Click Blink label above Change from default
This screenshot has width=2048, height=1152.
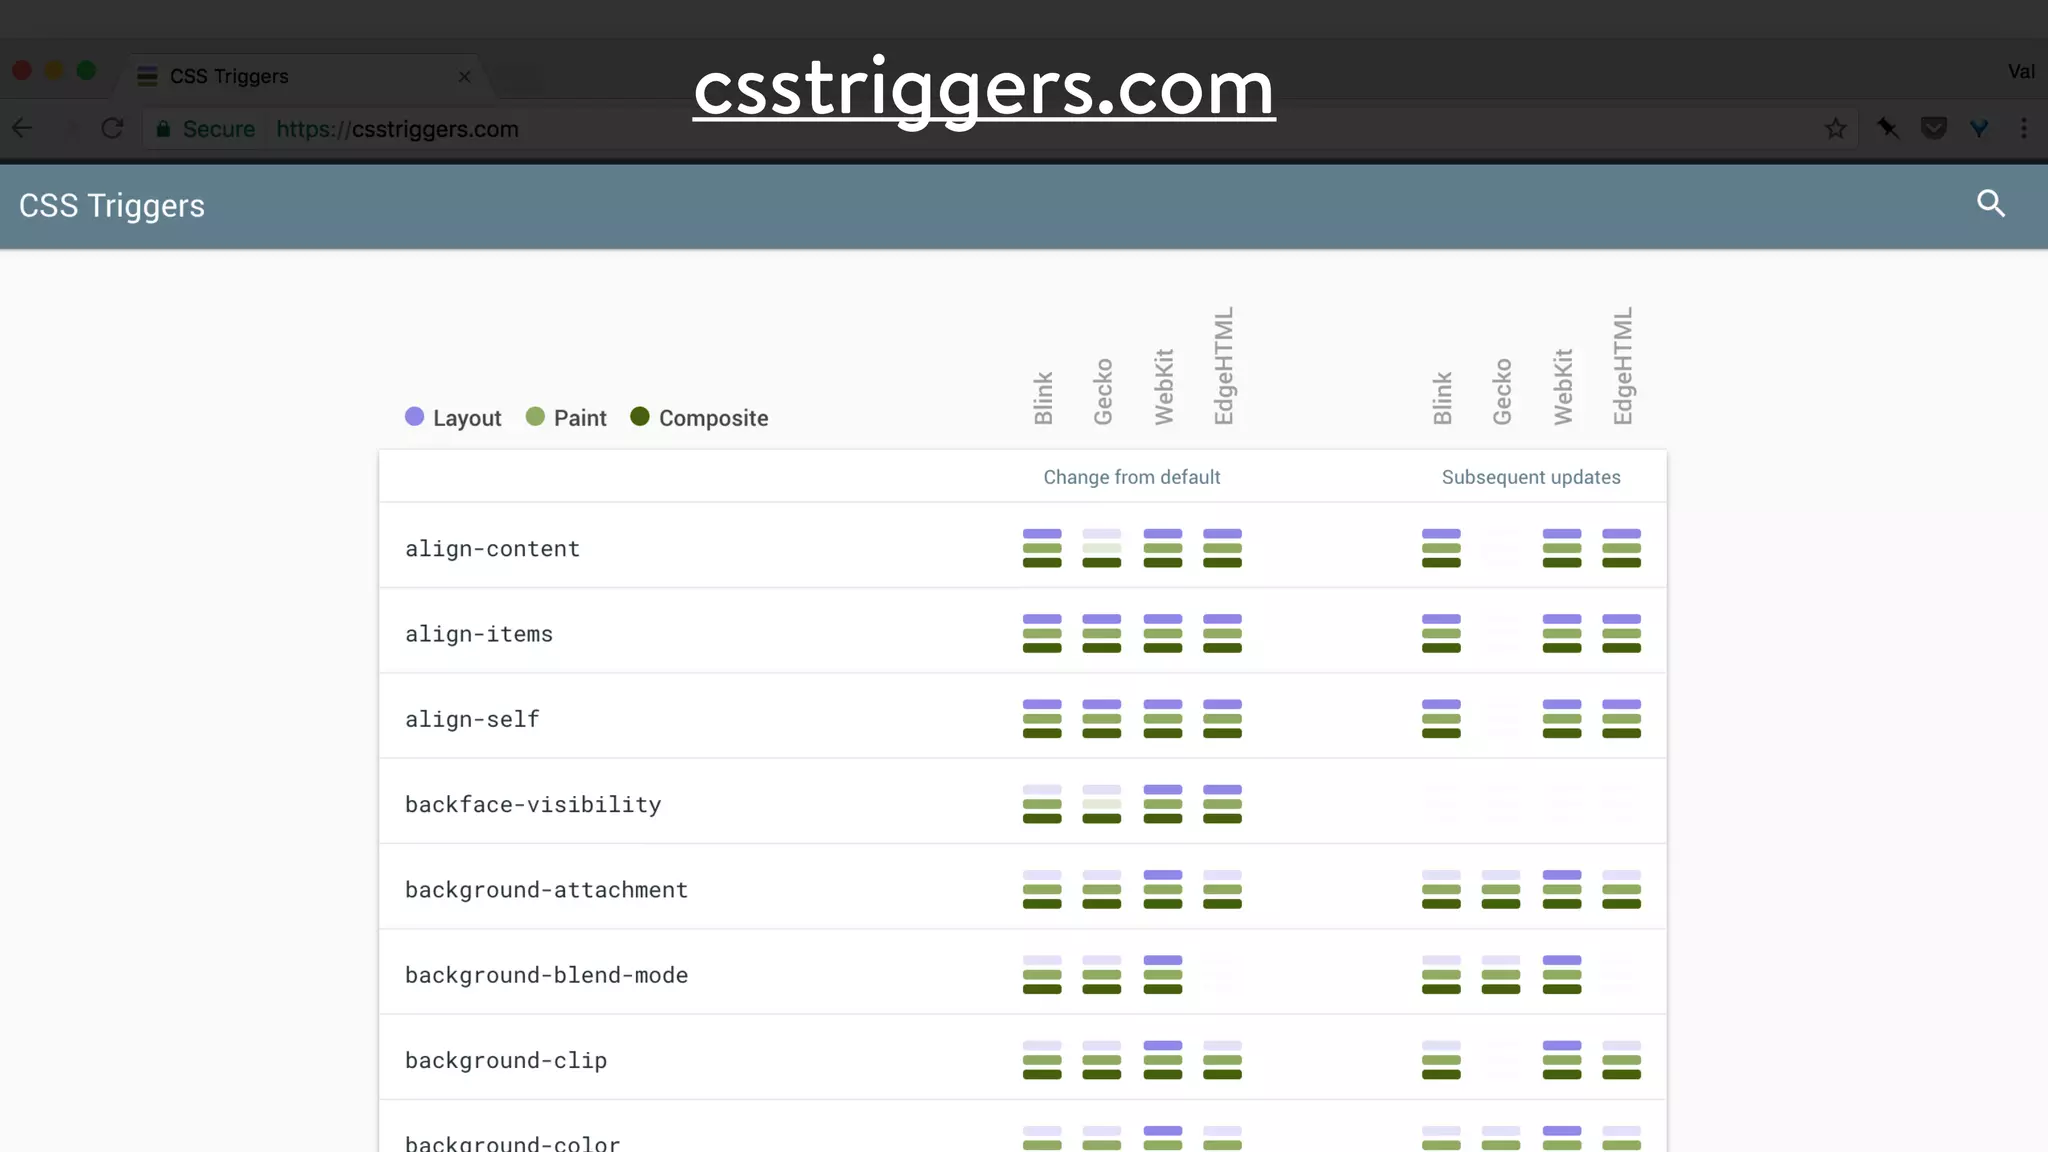(1043, 398)
